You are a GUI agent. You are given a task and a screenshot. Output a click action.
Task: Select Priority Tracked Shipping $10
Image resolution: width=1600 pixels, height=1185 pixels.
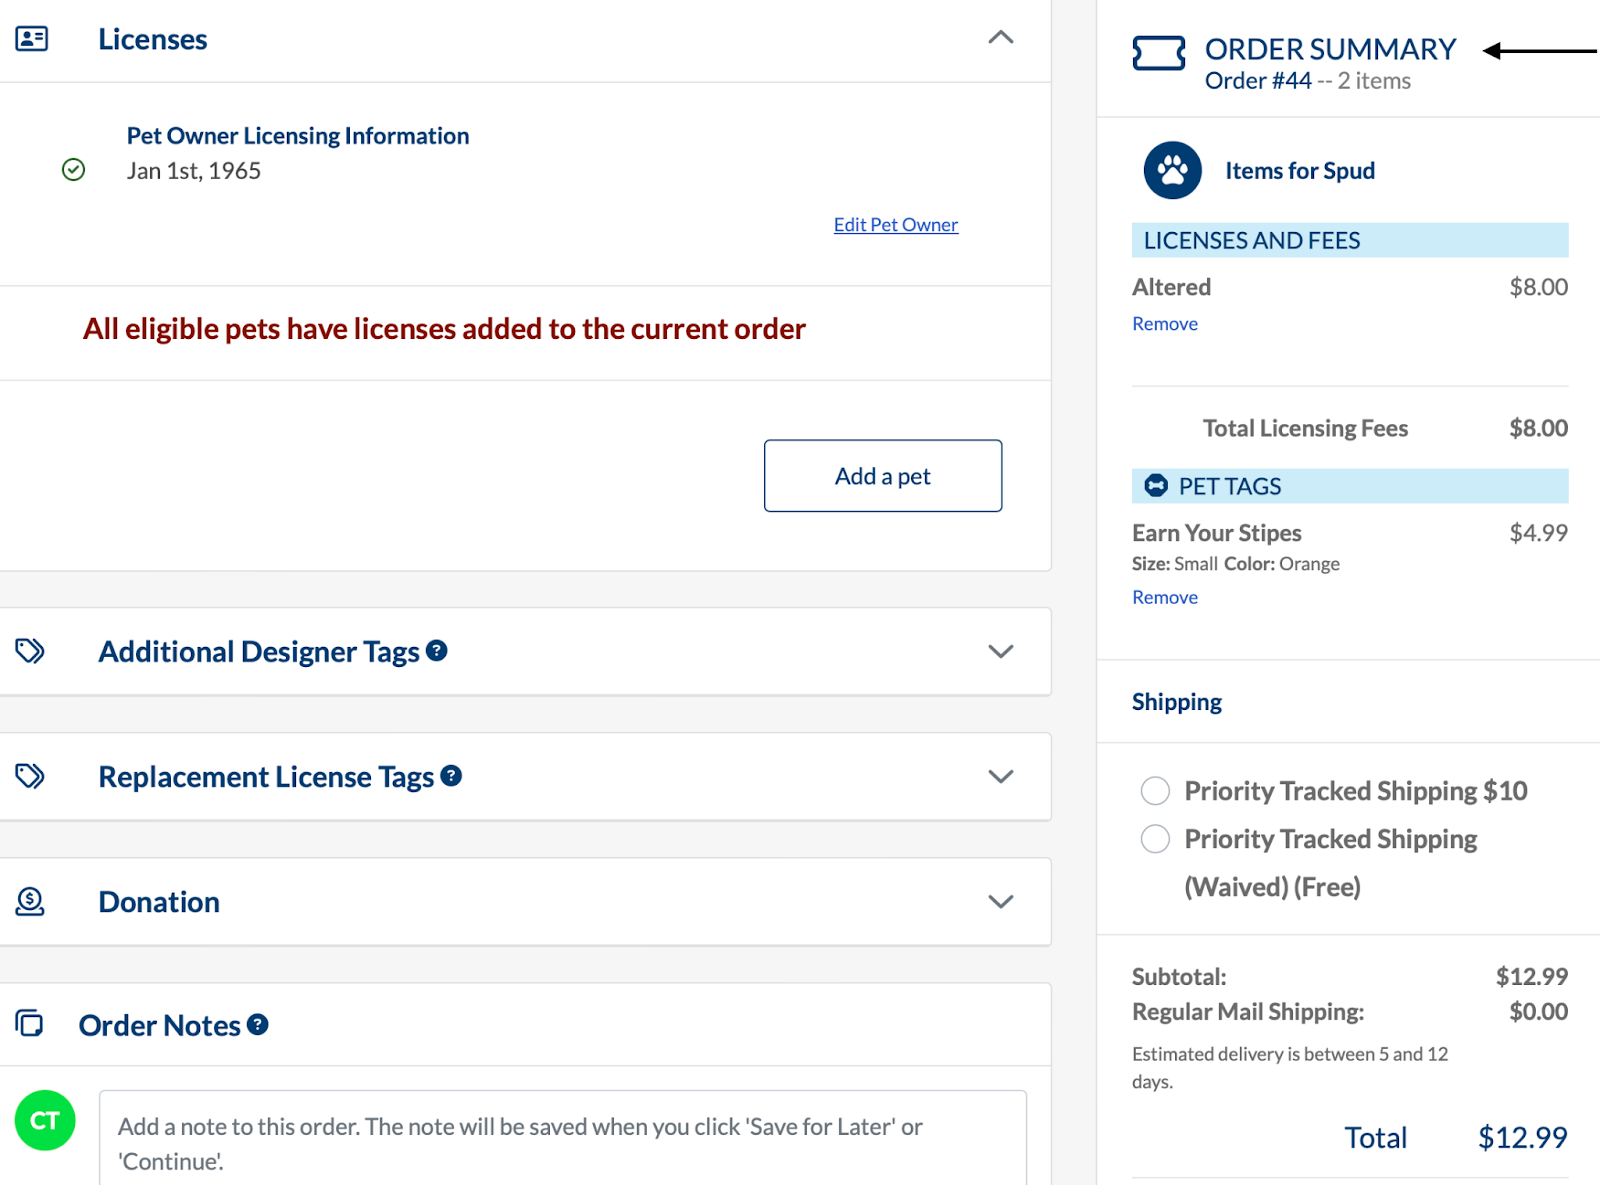click(1155, 790)
